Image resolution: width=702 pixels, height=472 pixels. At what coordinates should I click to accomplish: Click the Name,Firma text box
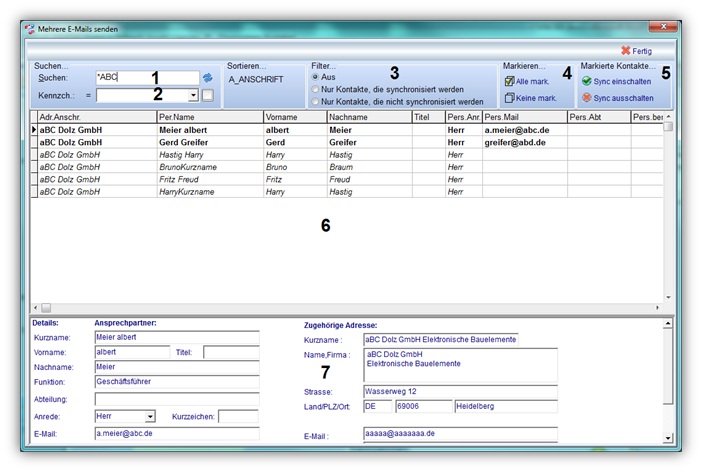click(460, 365)
